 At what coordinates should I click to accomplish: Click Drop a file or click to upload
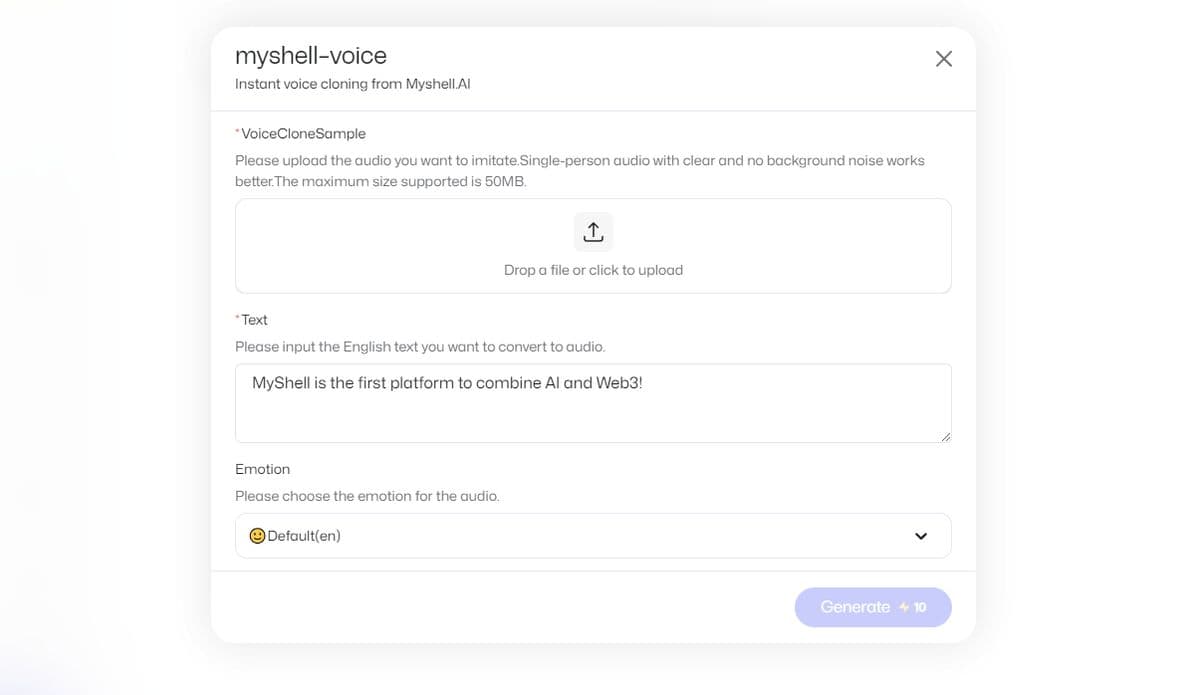[x=593, y=269]
